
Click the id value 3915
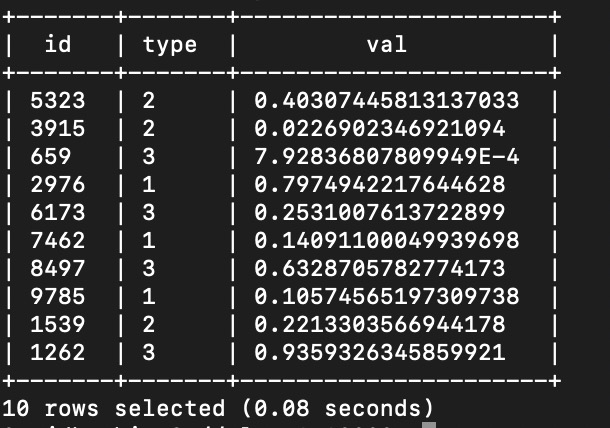pos(58,128)
